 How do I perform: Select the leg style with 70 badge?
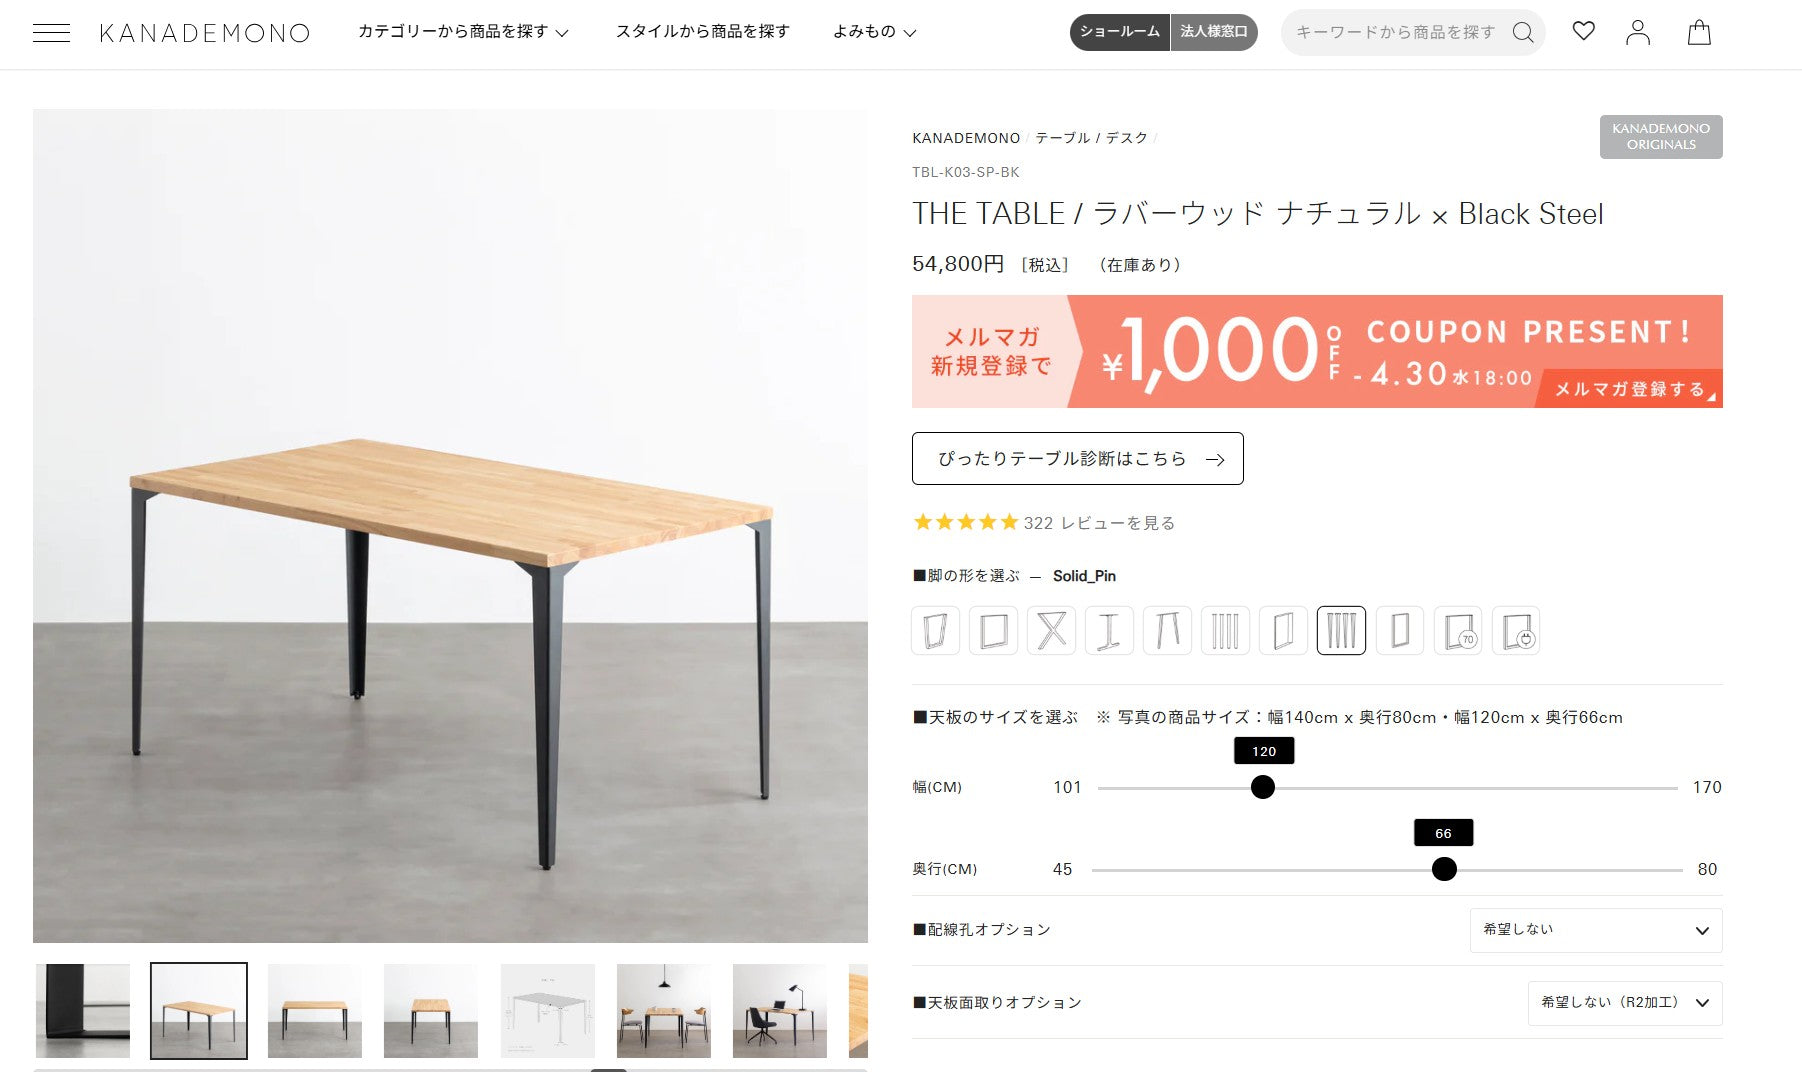[1457, 631]
